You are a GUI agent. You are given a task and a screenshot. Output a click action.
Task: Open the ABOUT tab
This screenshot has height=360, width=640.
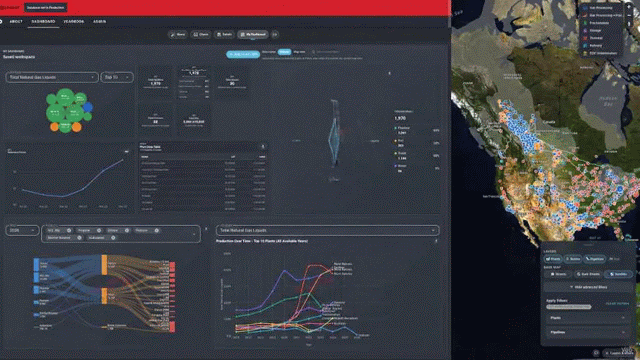[x=16, y=21]
